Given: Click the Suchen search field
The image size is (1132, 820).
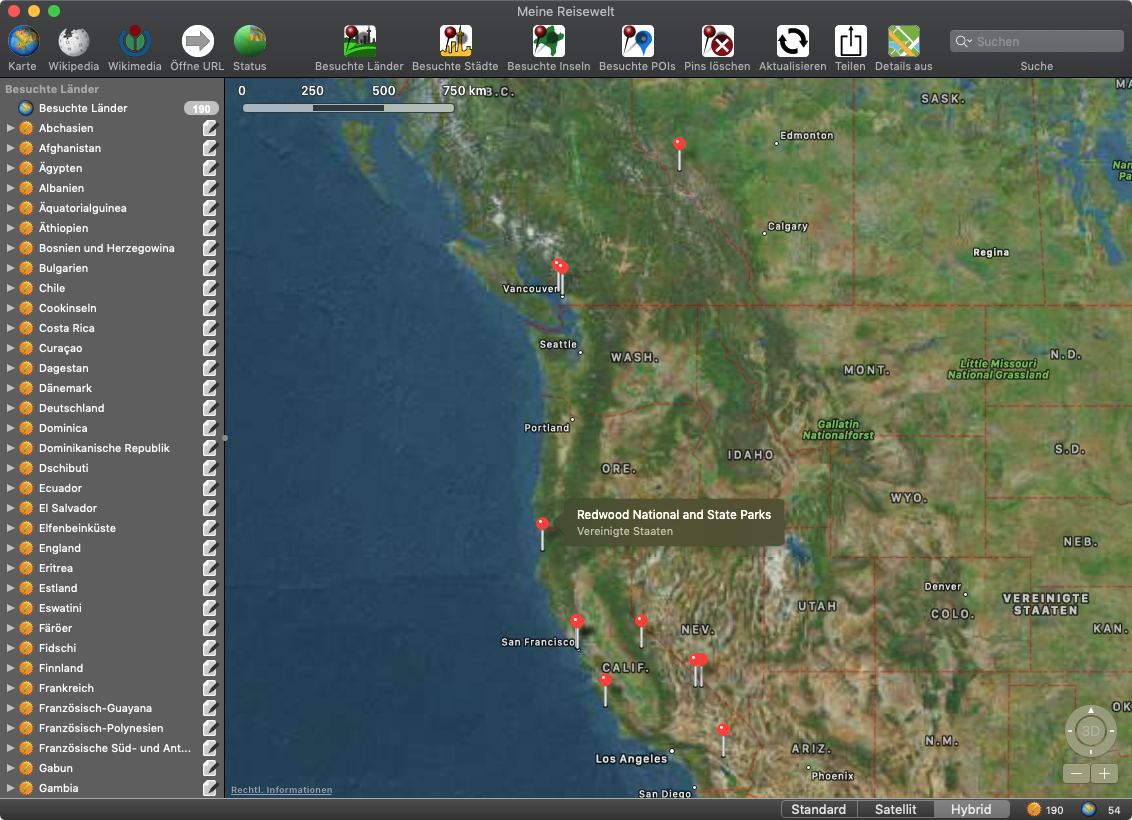Looking at the screenshot, I should click(1042, 41).
